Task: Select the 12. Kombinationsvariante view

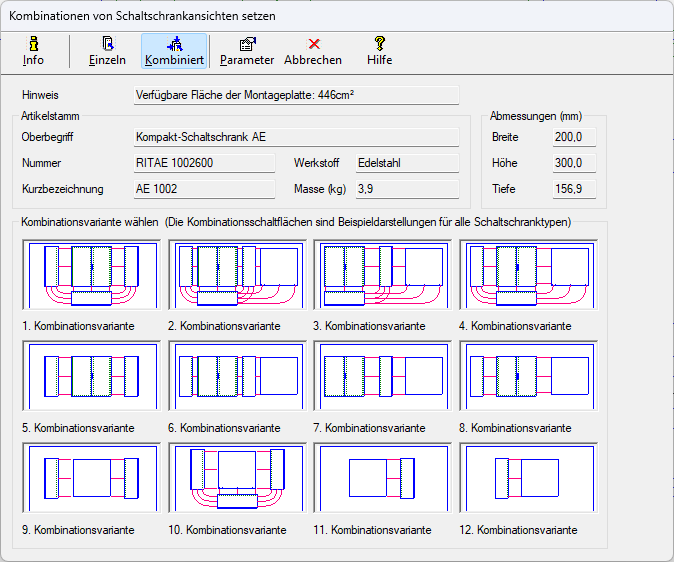Action: point(529,479)
